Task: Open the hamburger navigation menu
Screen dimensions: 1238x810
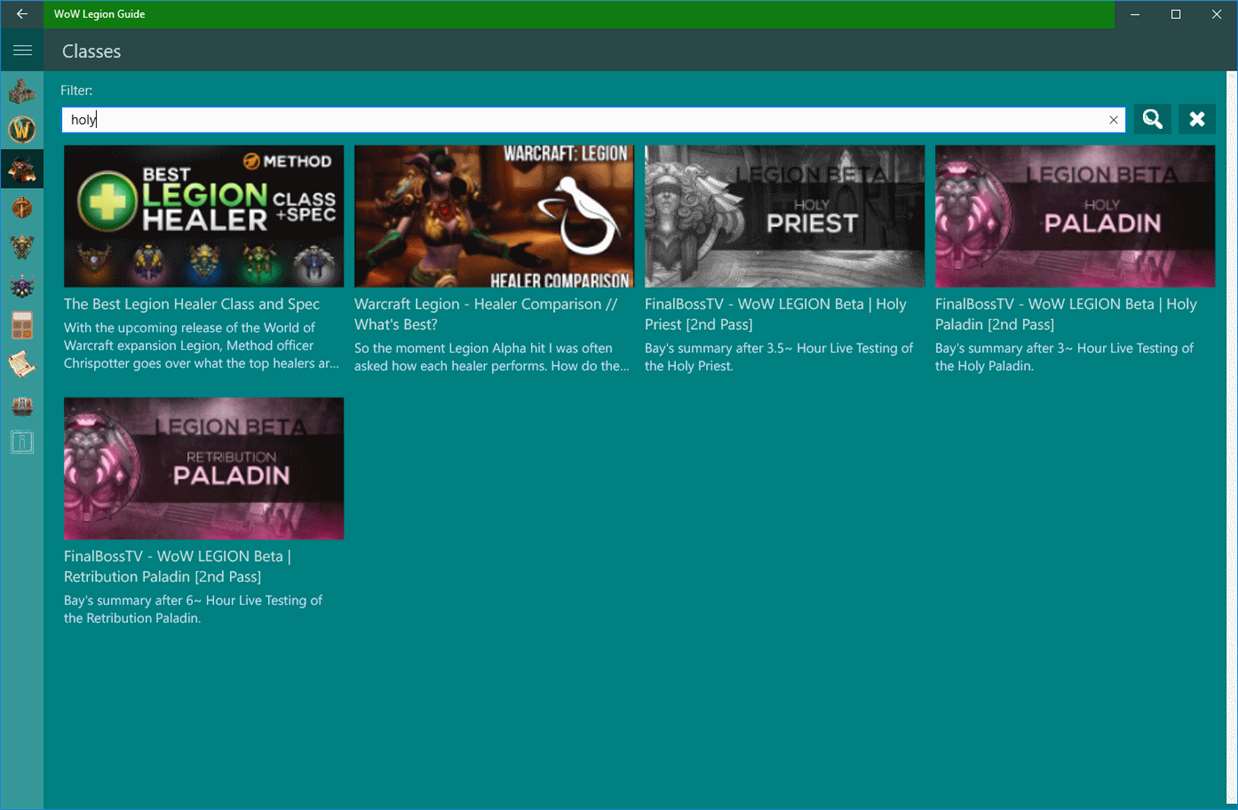Action: pos(22,51)
